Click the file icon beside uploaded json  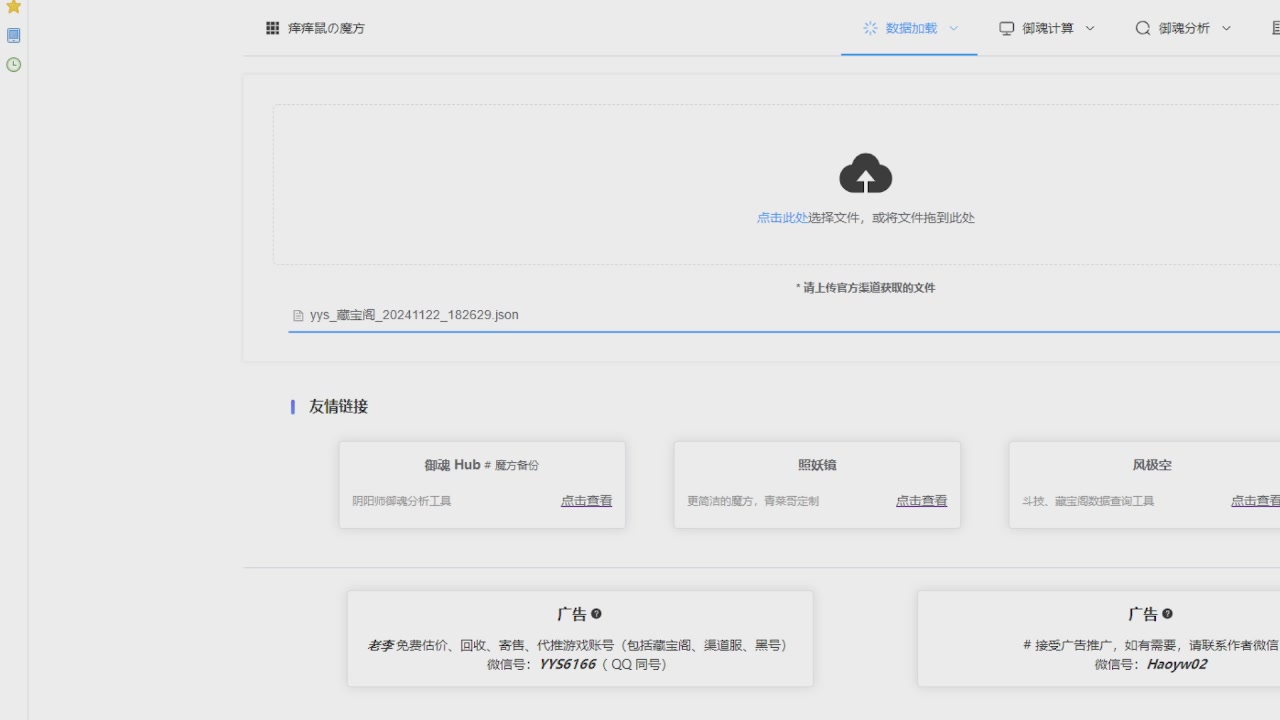click(298, 315)
